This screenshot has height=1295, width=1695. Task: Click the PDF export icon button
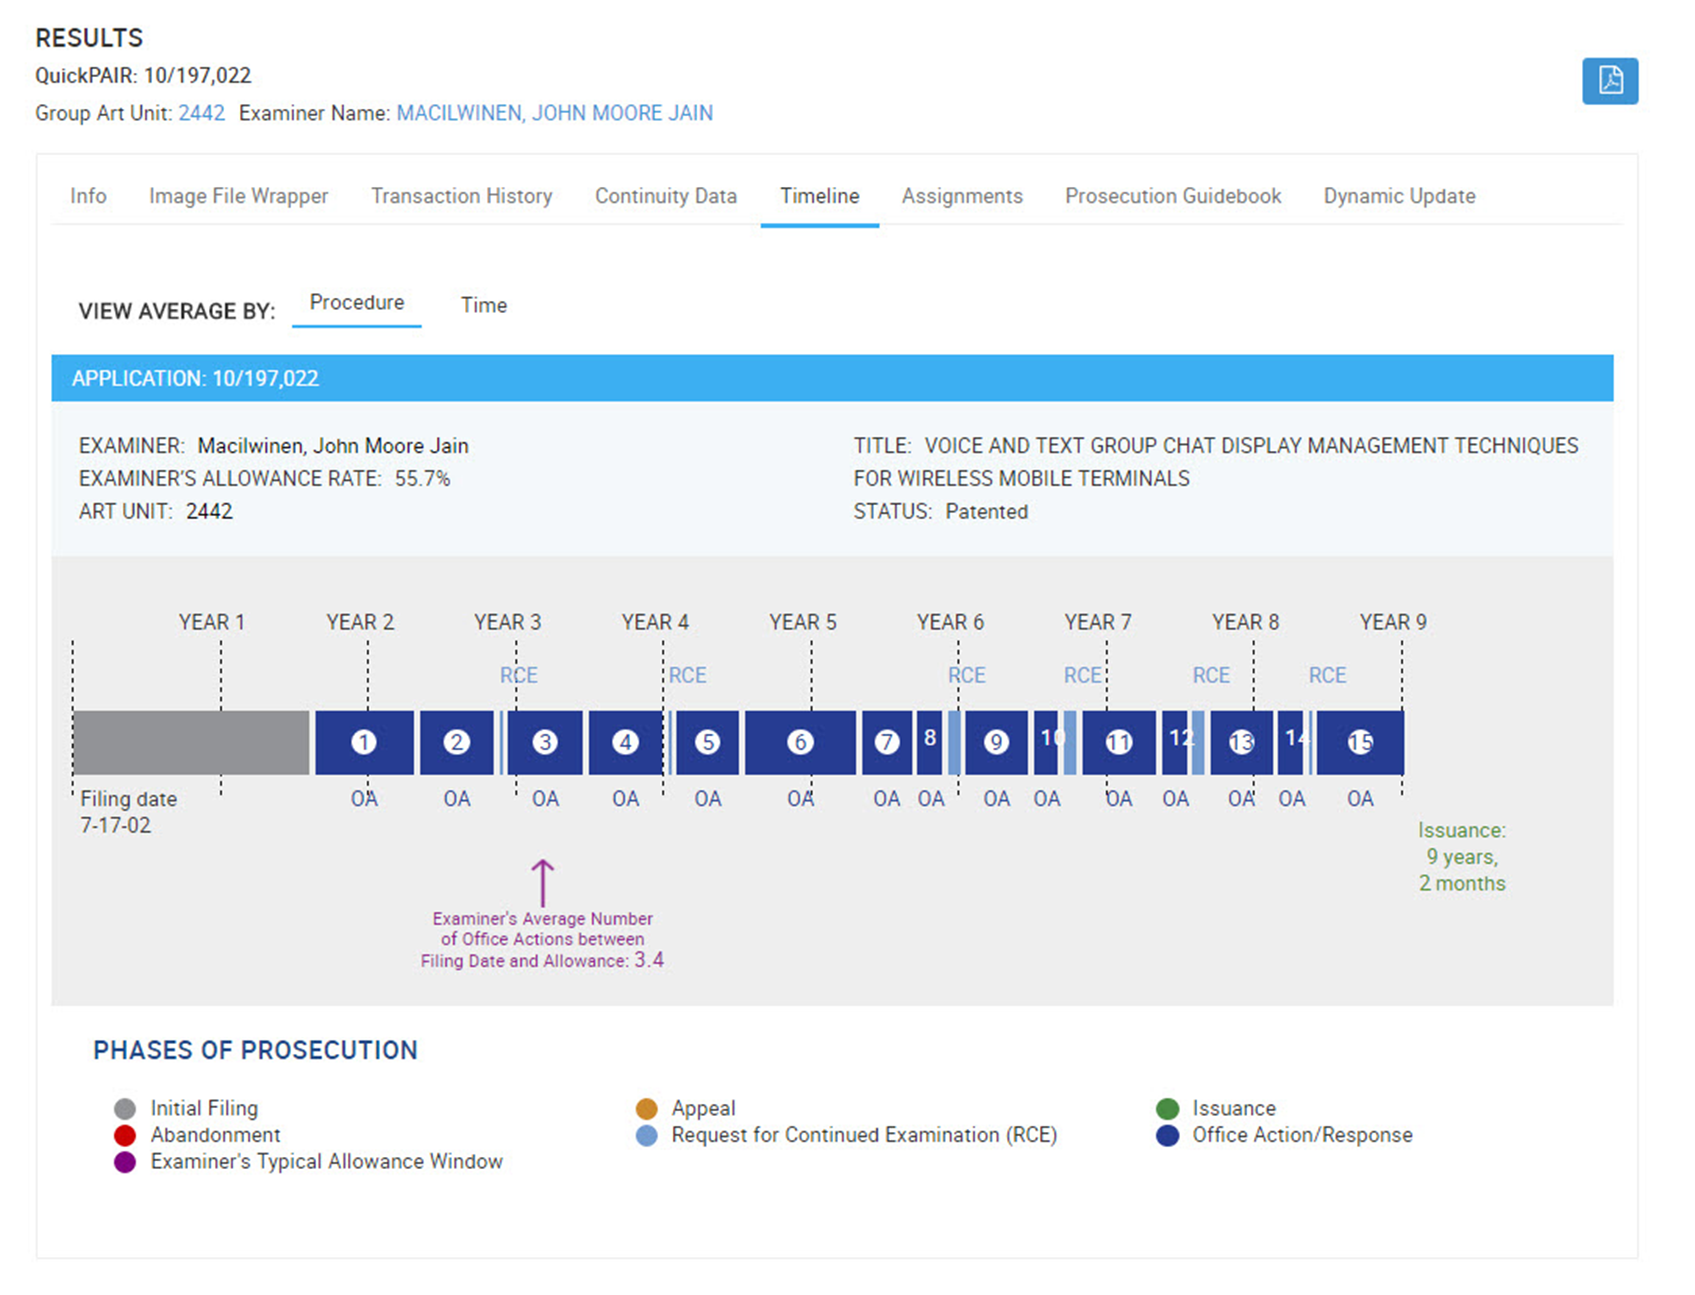click(1609, 81)
